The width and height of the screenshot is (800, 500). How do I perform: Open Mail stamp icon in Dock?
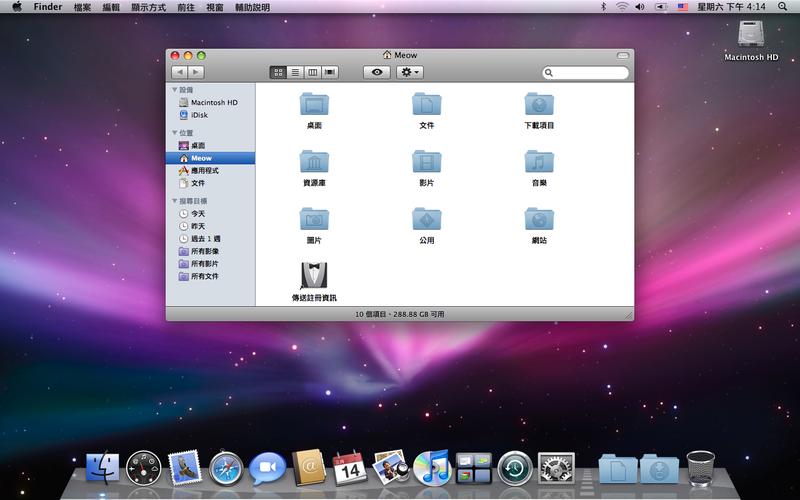click(185, 467)
